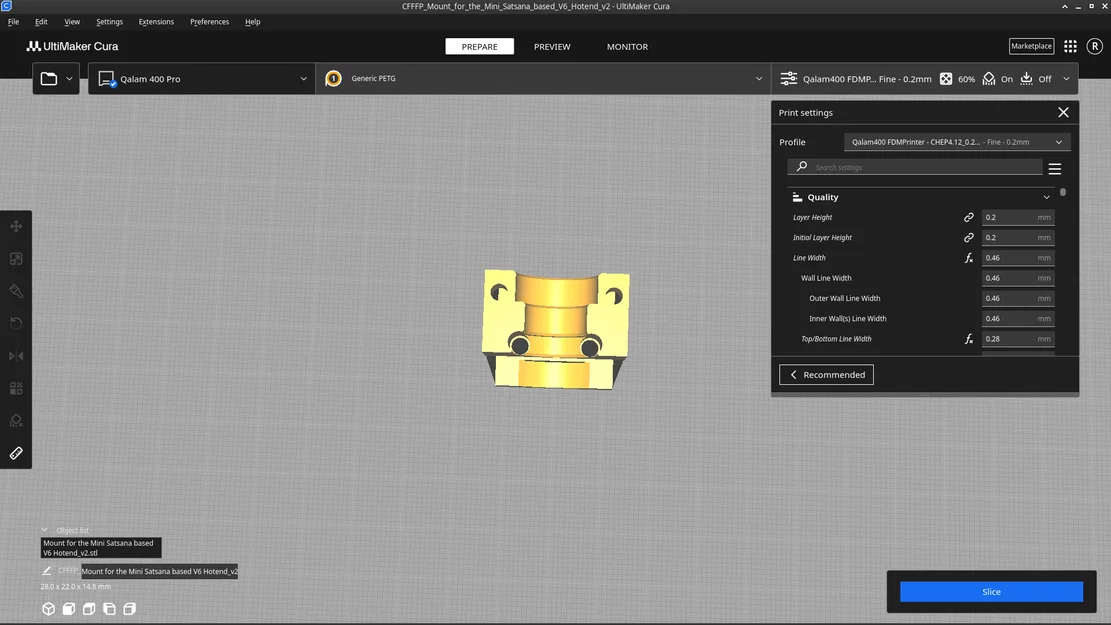Image resolution: width=1111 pixels, height=625 pixels.
Task: Click the Top/Bottom Line Width formula icon
Action: [969, 339]
